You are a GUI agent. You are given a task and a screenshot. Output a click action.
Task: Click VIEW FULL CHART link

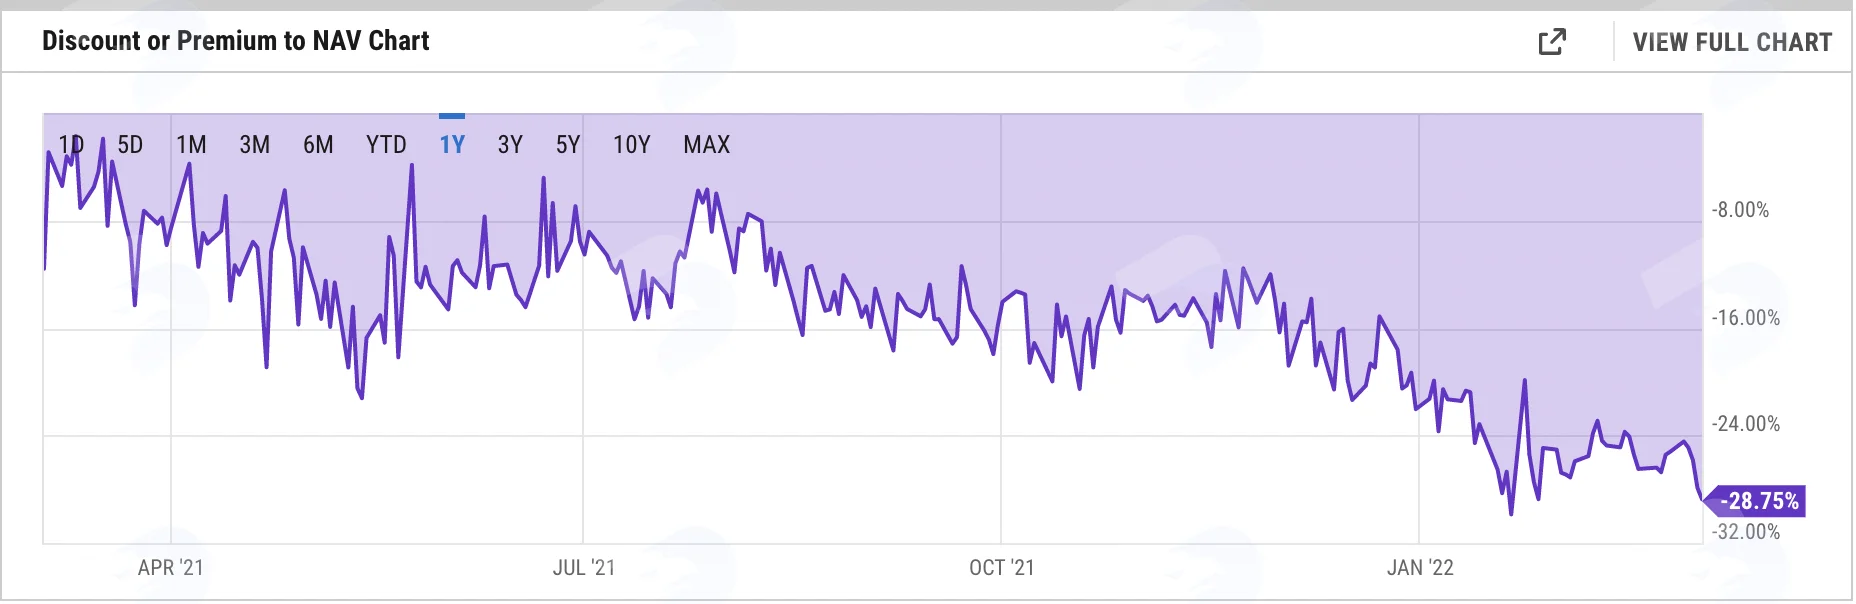pyautogui.click(x=1732, y=42)
